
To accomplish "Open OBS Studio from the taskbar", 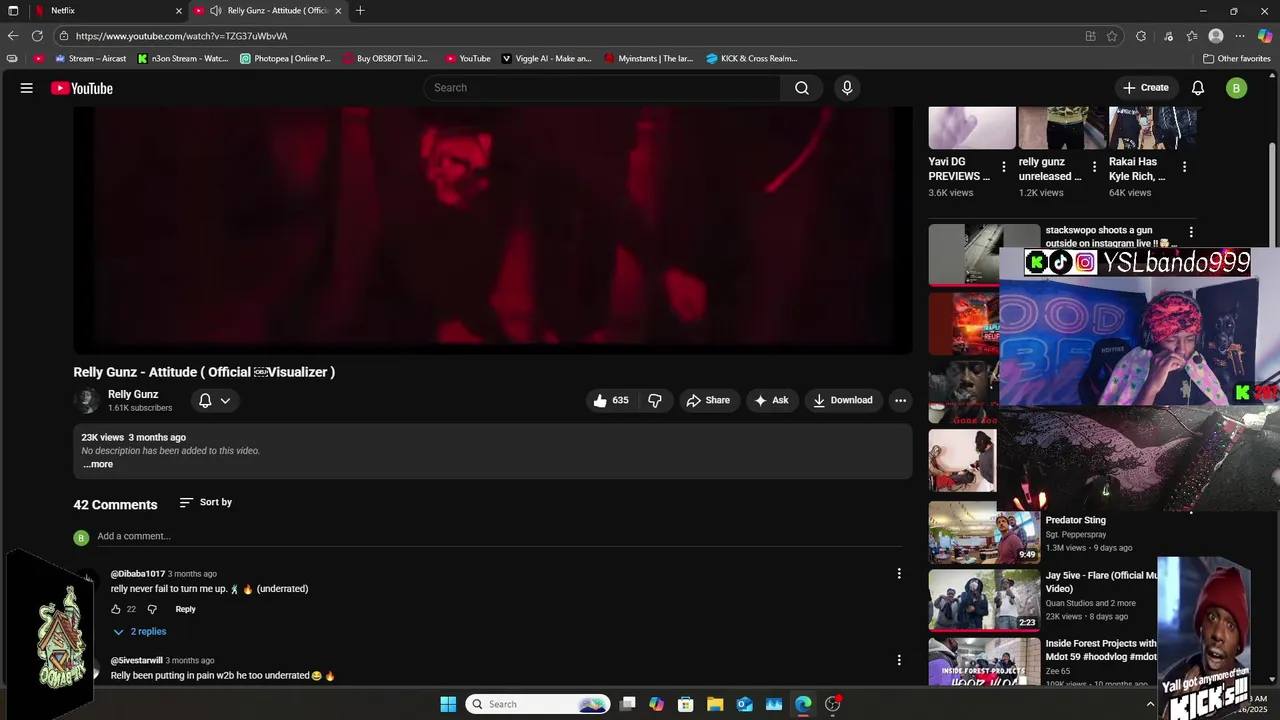I will tap(833, 704).
